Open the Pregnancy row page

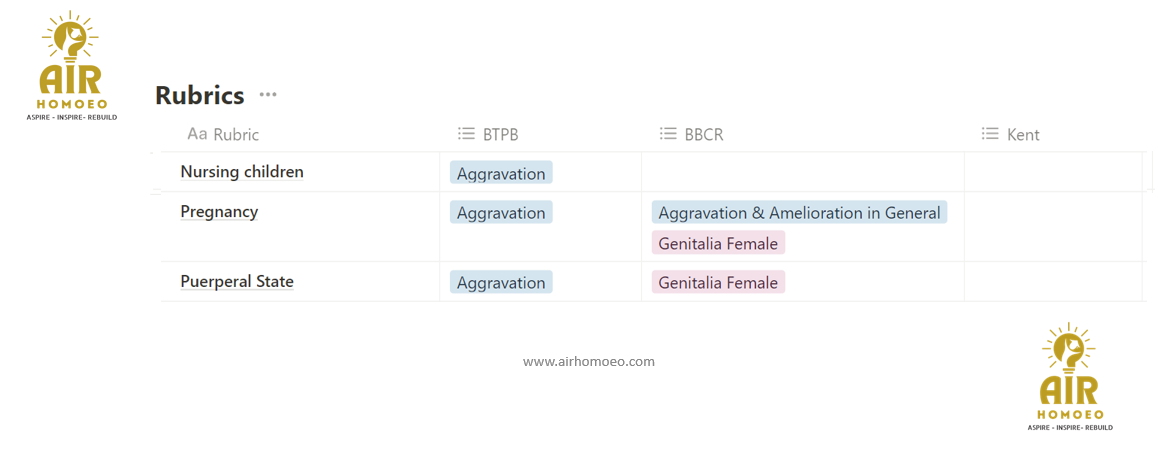click(x=219, y=212)
